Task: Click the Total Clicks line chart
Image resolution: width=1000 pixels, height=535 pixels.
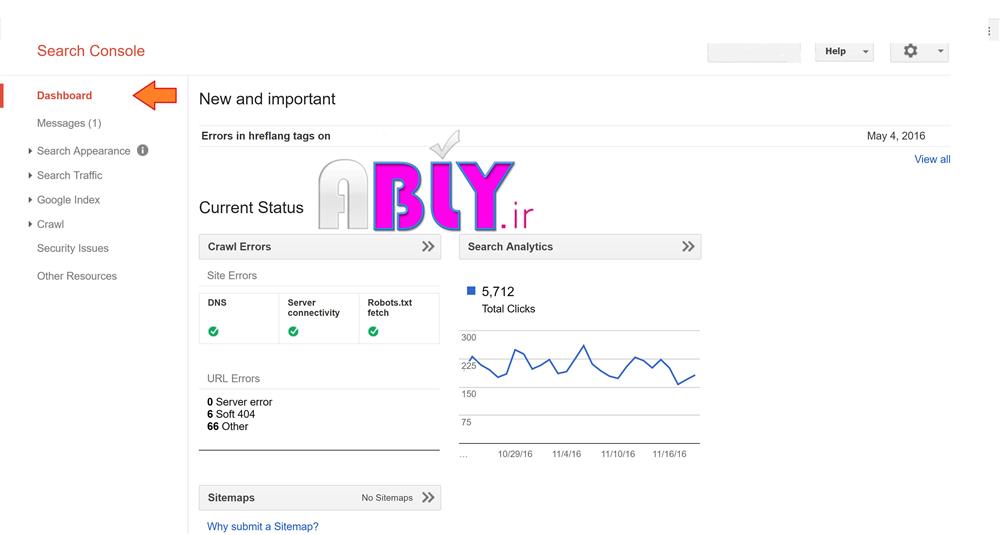Action: tap(579, 387)
